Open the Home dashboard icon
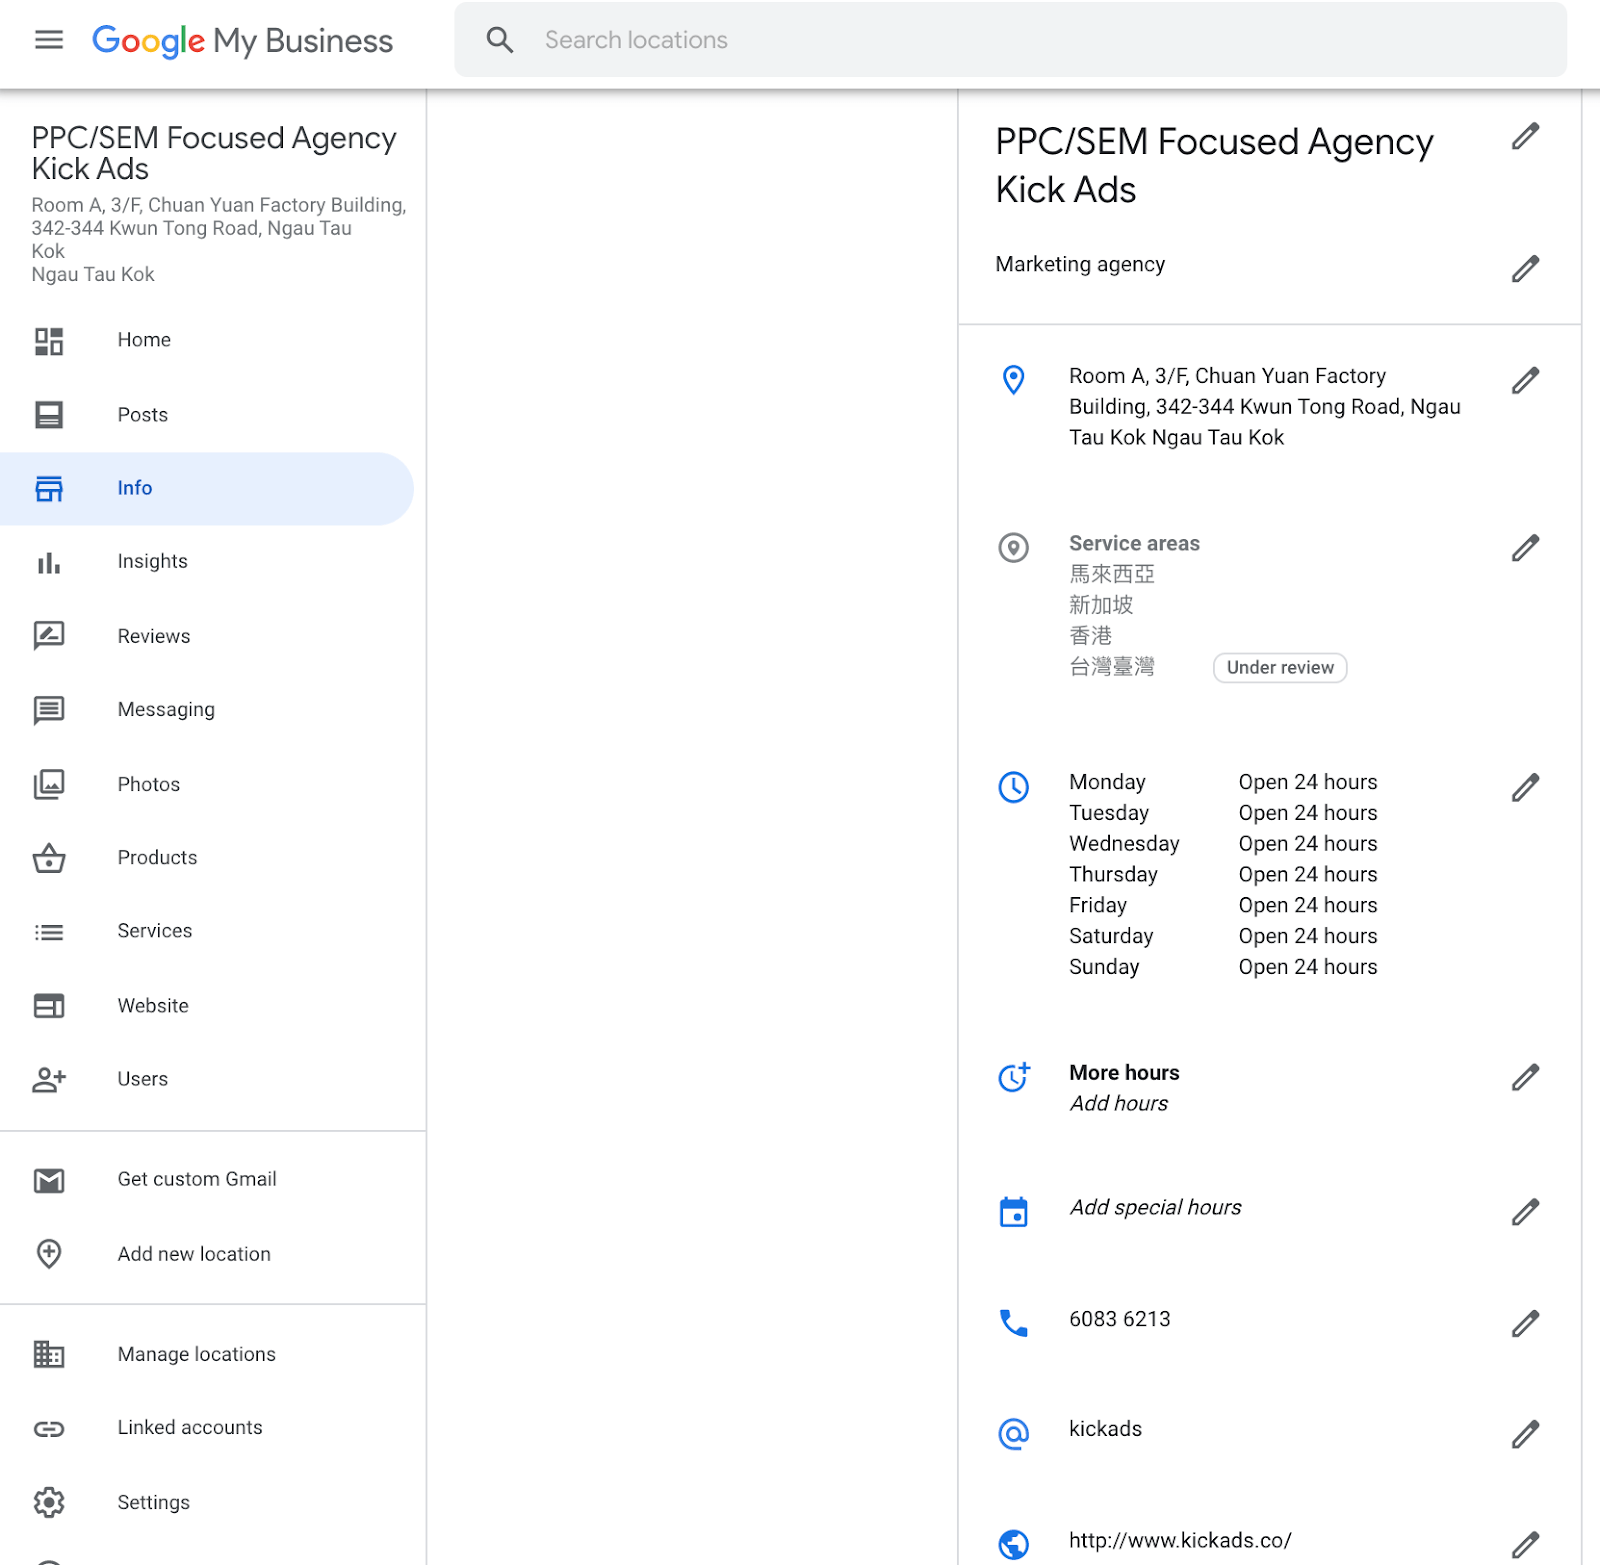This screenshot has height=1565, width=1600. coord(49,341)
